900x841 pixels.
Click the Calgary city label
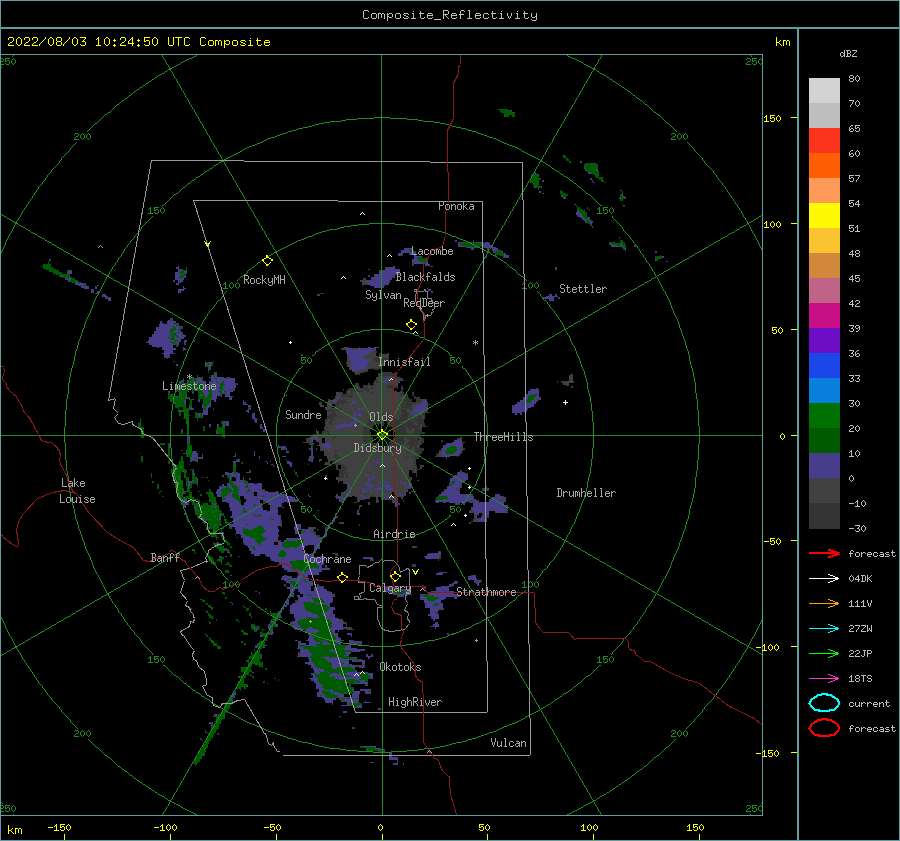(390, 588)
